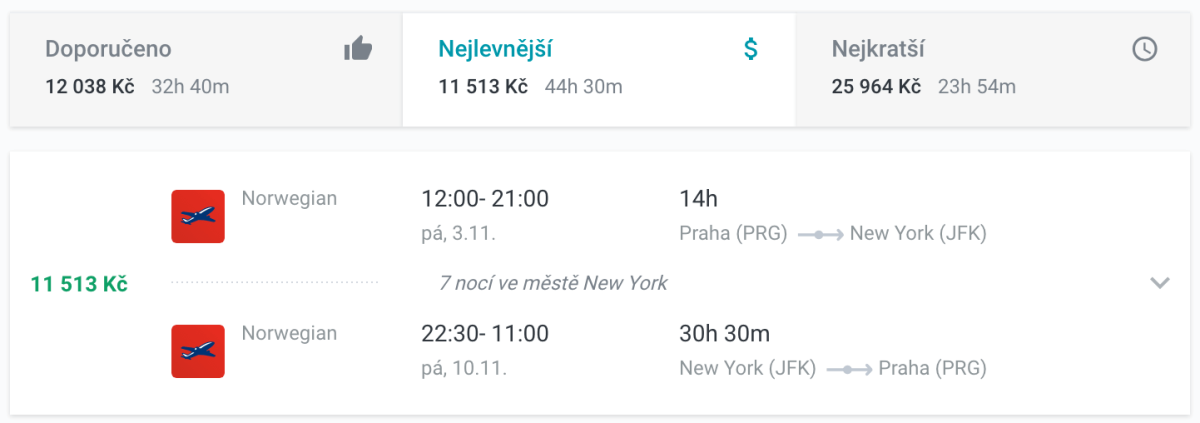Click the 22:30- 11:00 return time

tap(485, 334)
